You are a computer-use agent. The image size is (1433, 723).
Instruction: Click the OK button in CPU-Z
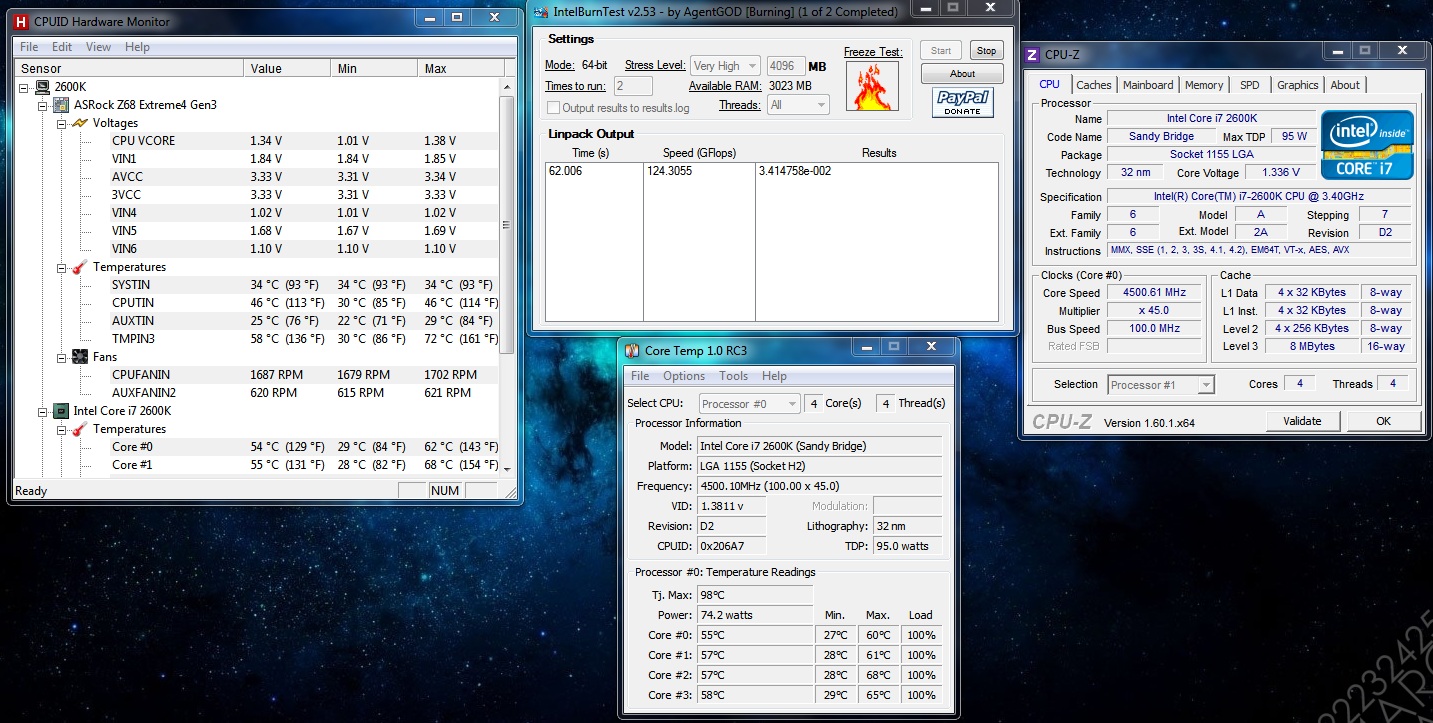[x=1383, y=421]
